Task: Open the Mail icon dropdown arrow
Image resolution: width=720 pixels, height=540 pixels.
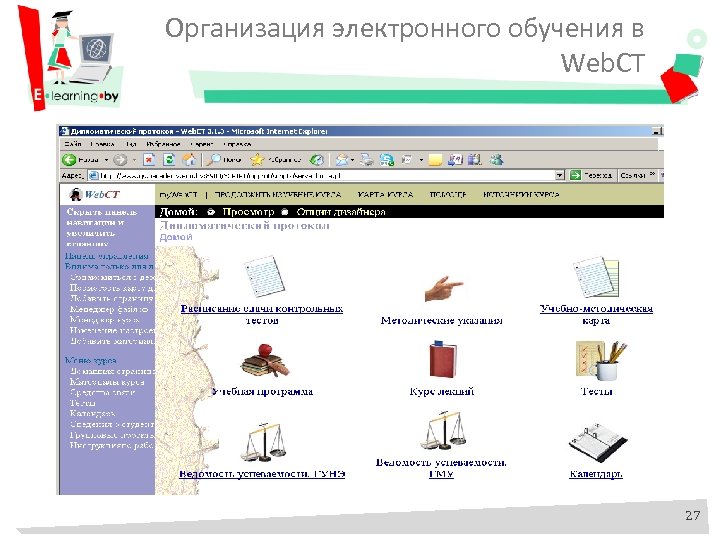Action: [352, 160]
